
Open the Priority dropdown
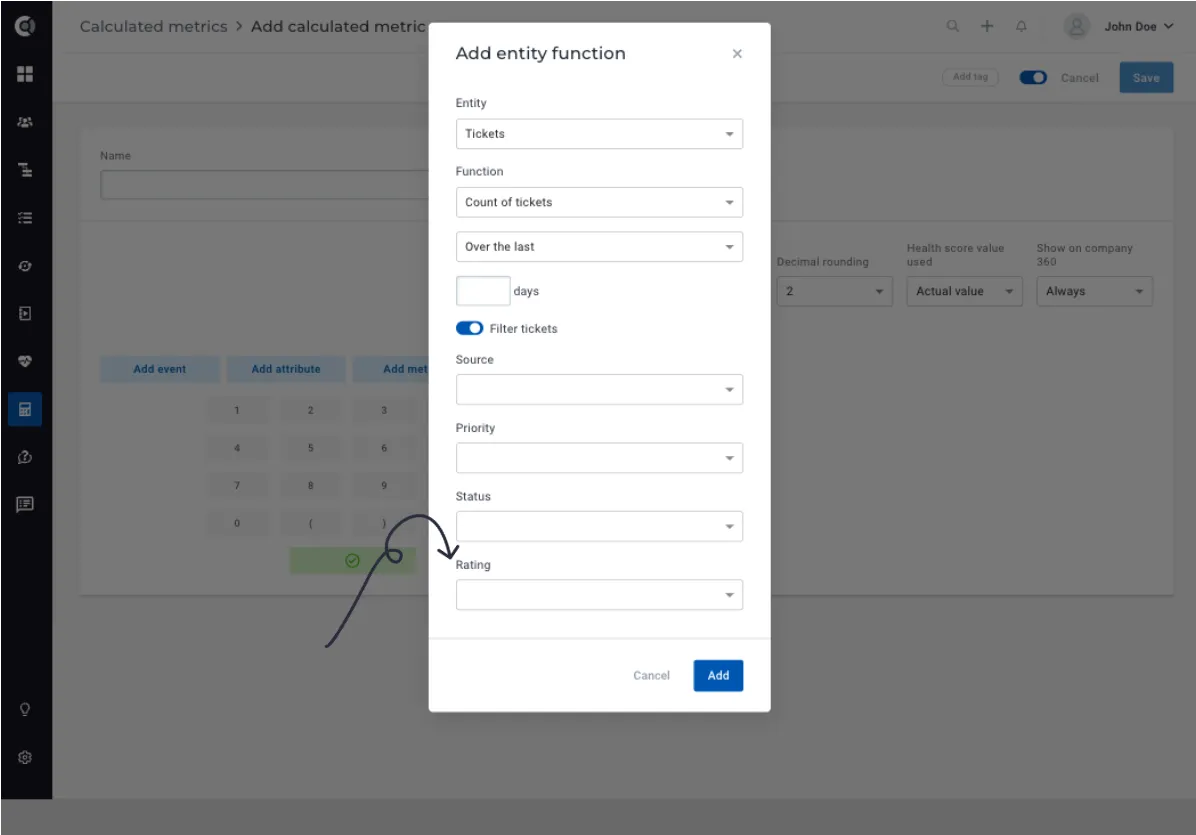600,458
